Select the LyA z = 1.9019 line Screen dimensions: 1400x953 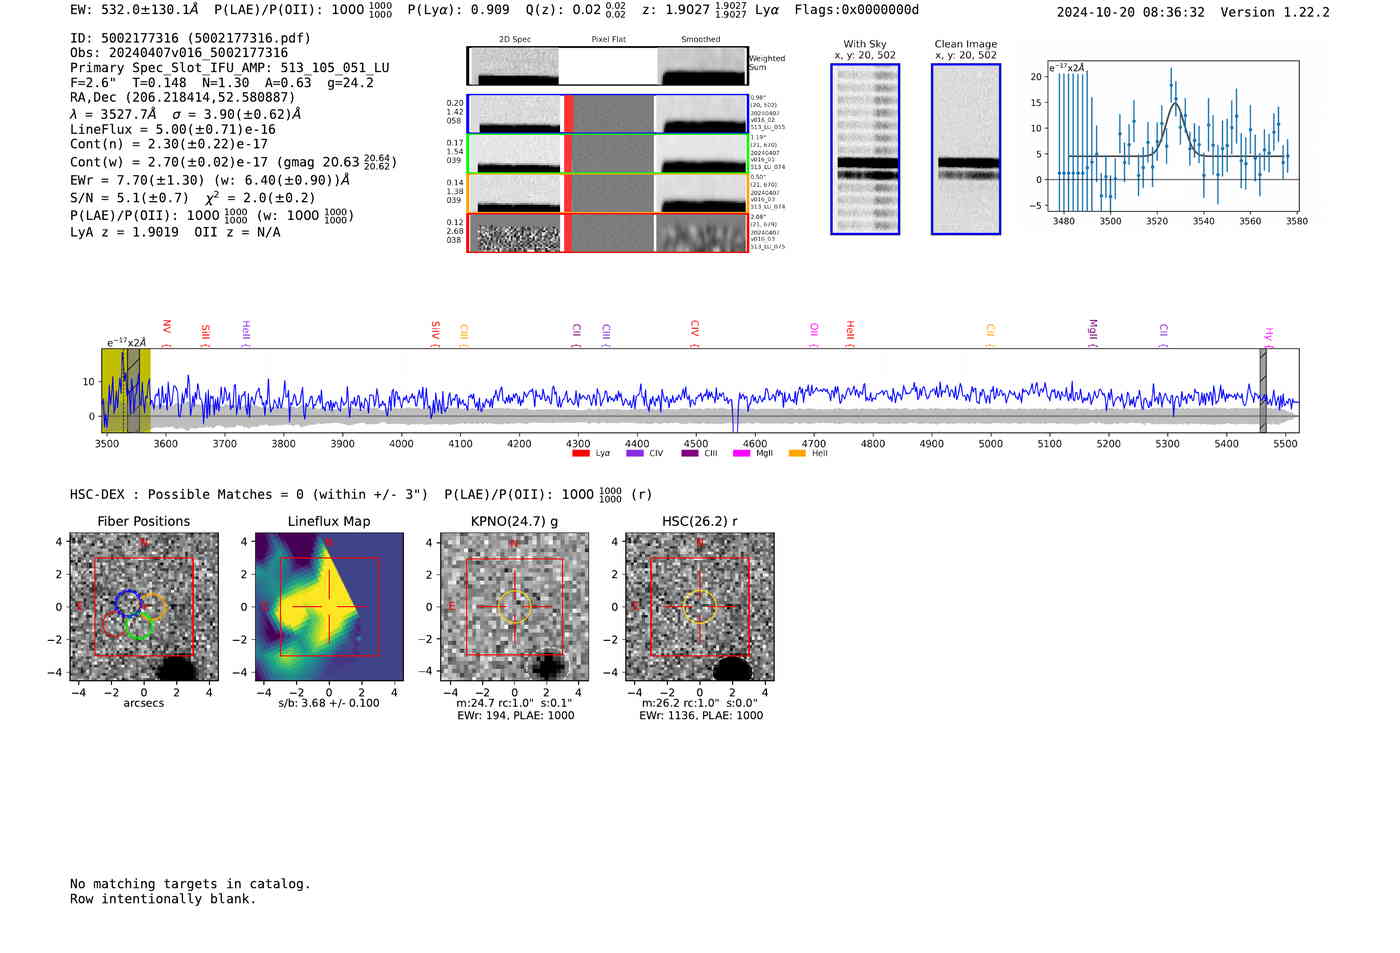tap(175, 232)
